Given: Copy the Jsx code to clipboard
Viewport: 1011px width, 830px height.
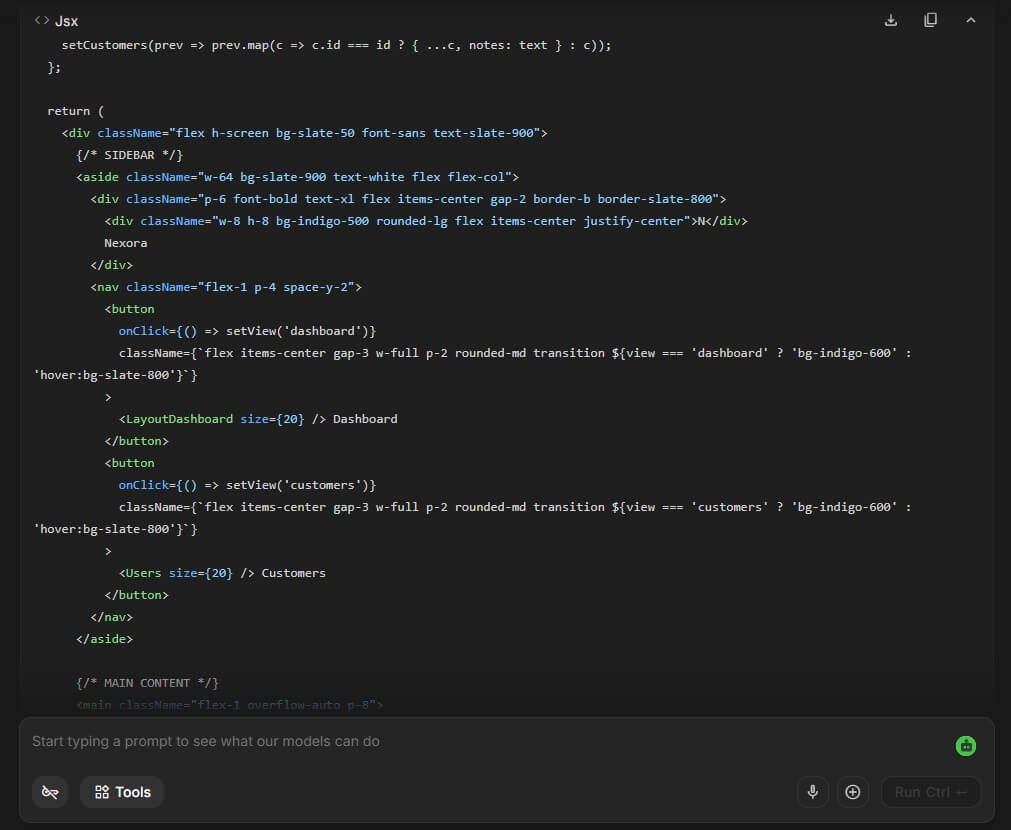Looking at the screenshot, I should [x=930, y=20].
